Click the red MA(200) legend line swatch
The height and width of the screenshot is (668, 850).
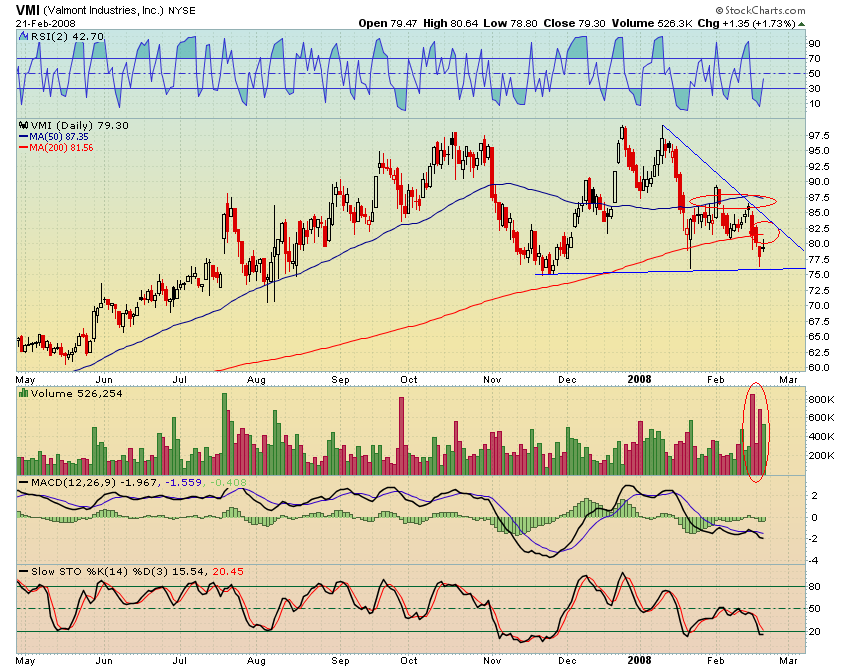tap(24, 147)
